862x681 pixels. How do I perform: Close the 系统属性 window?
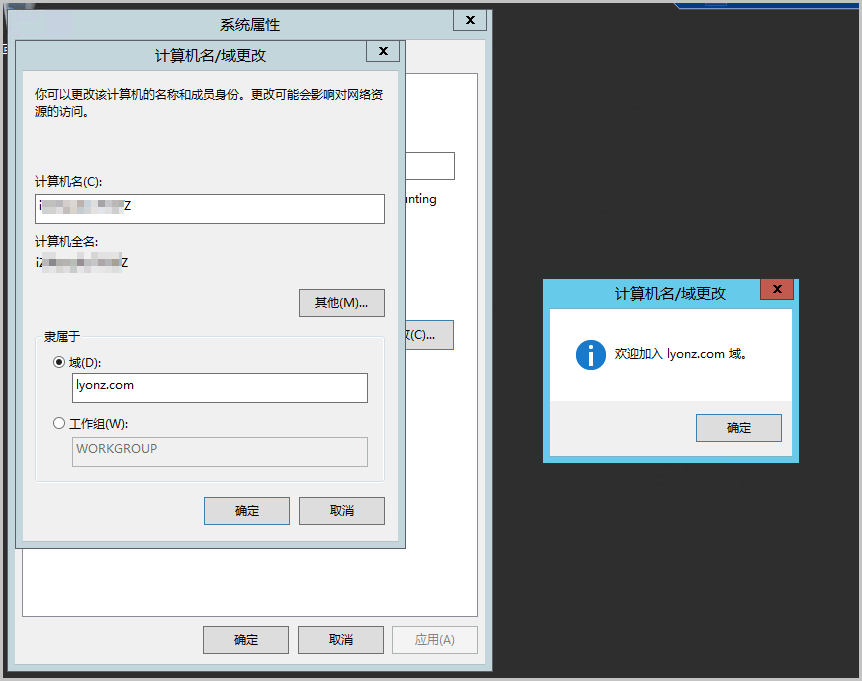tap(470, 20)
